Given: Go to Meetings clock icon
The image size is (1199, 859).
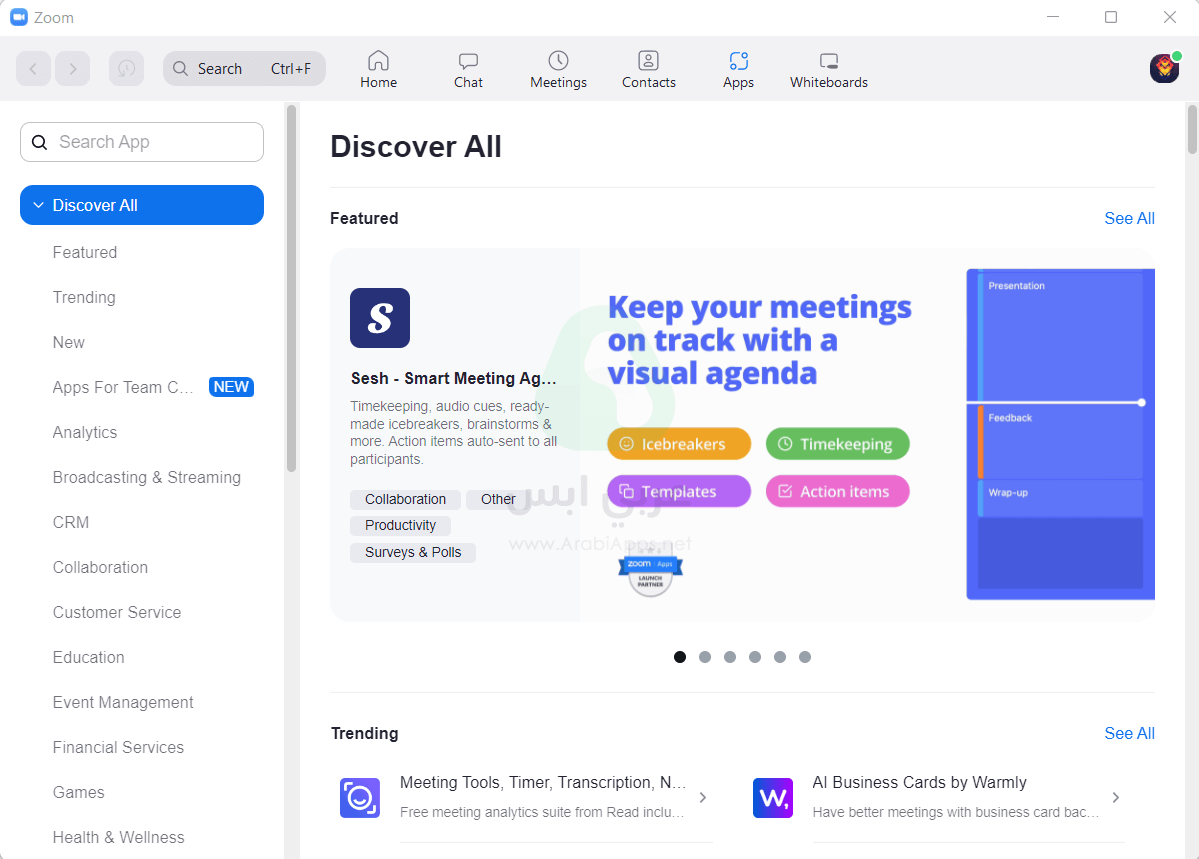Looking at the screenshot, I should tap(558, 60).
